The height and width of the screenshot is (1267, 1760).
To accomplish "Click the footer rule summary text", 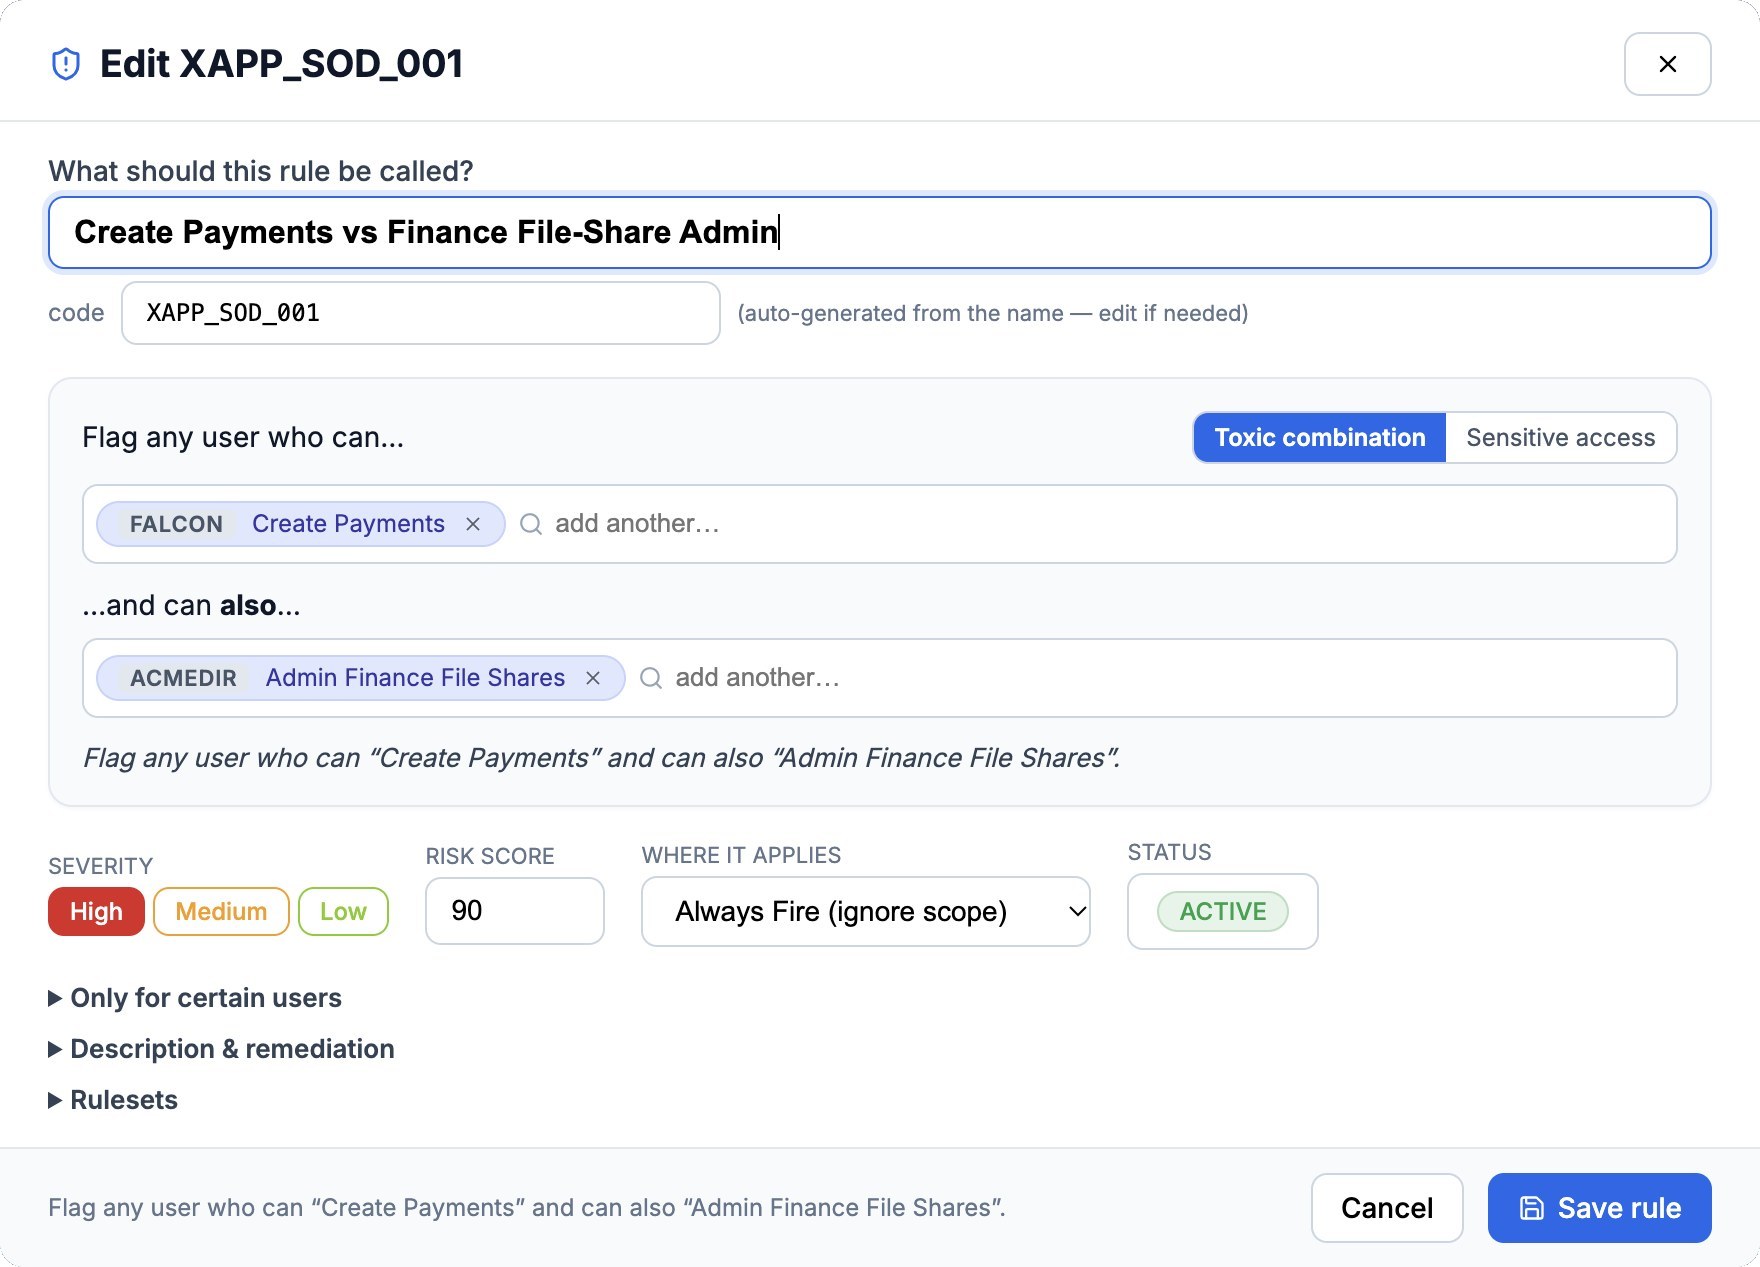I will (x=527, y=1208).
